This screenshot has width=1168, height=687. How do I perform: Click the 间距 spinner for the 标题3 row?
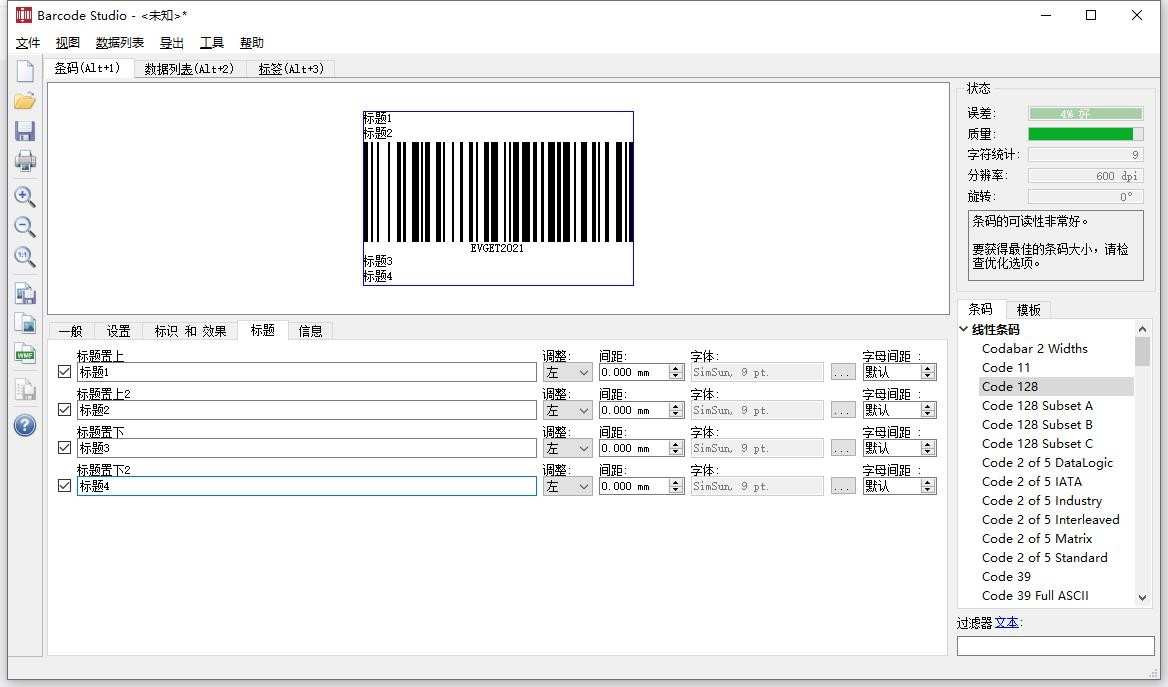pyautogui.click(x=676, y=448)
